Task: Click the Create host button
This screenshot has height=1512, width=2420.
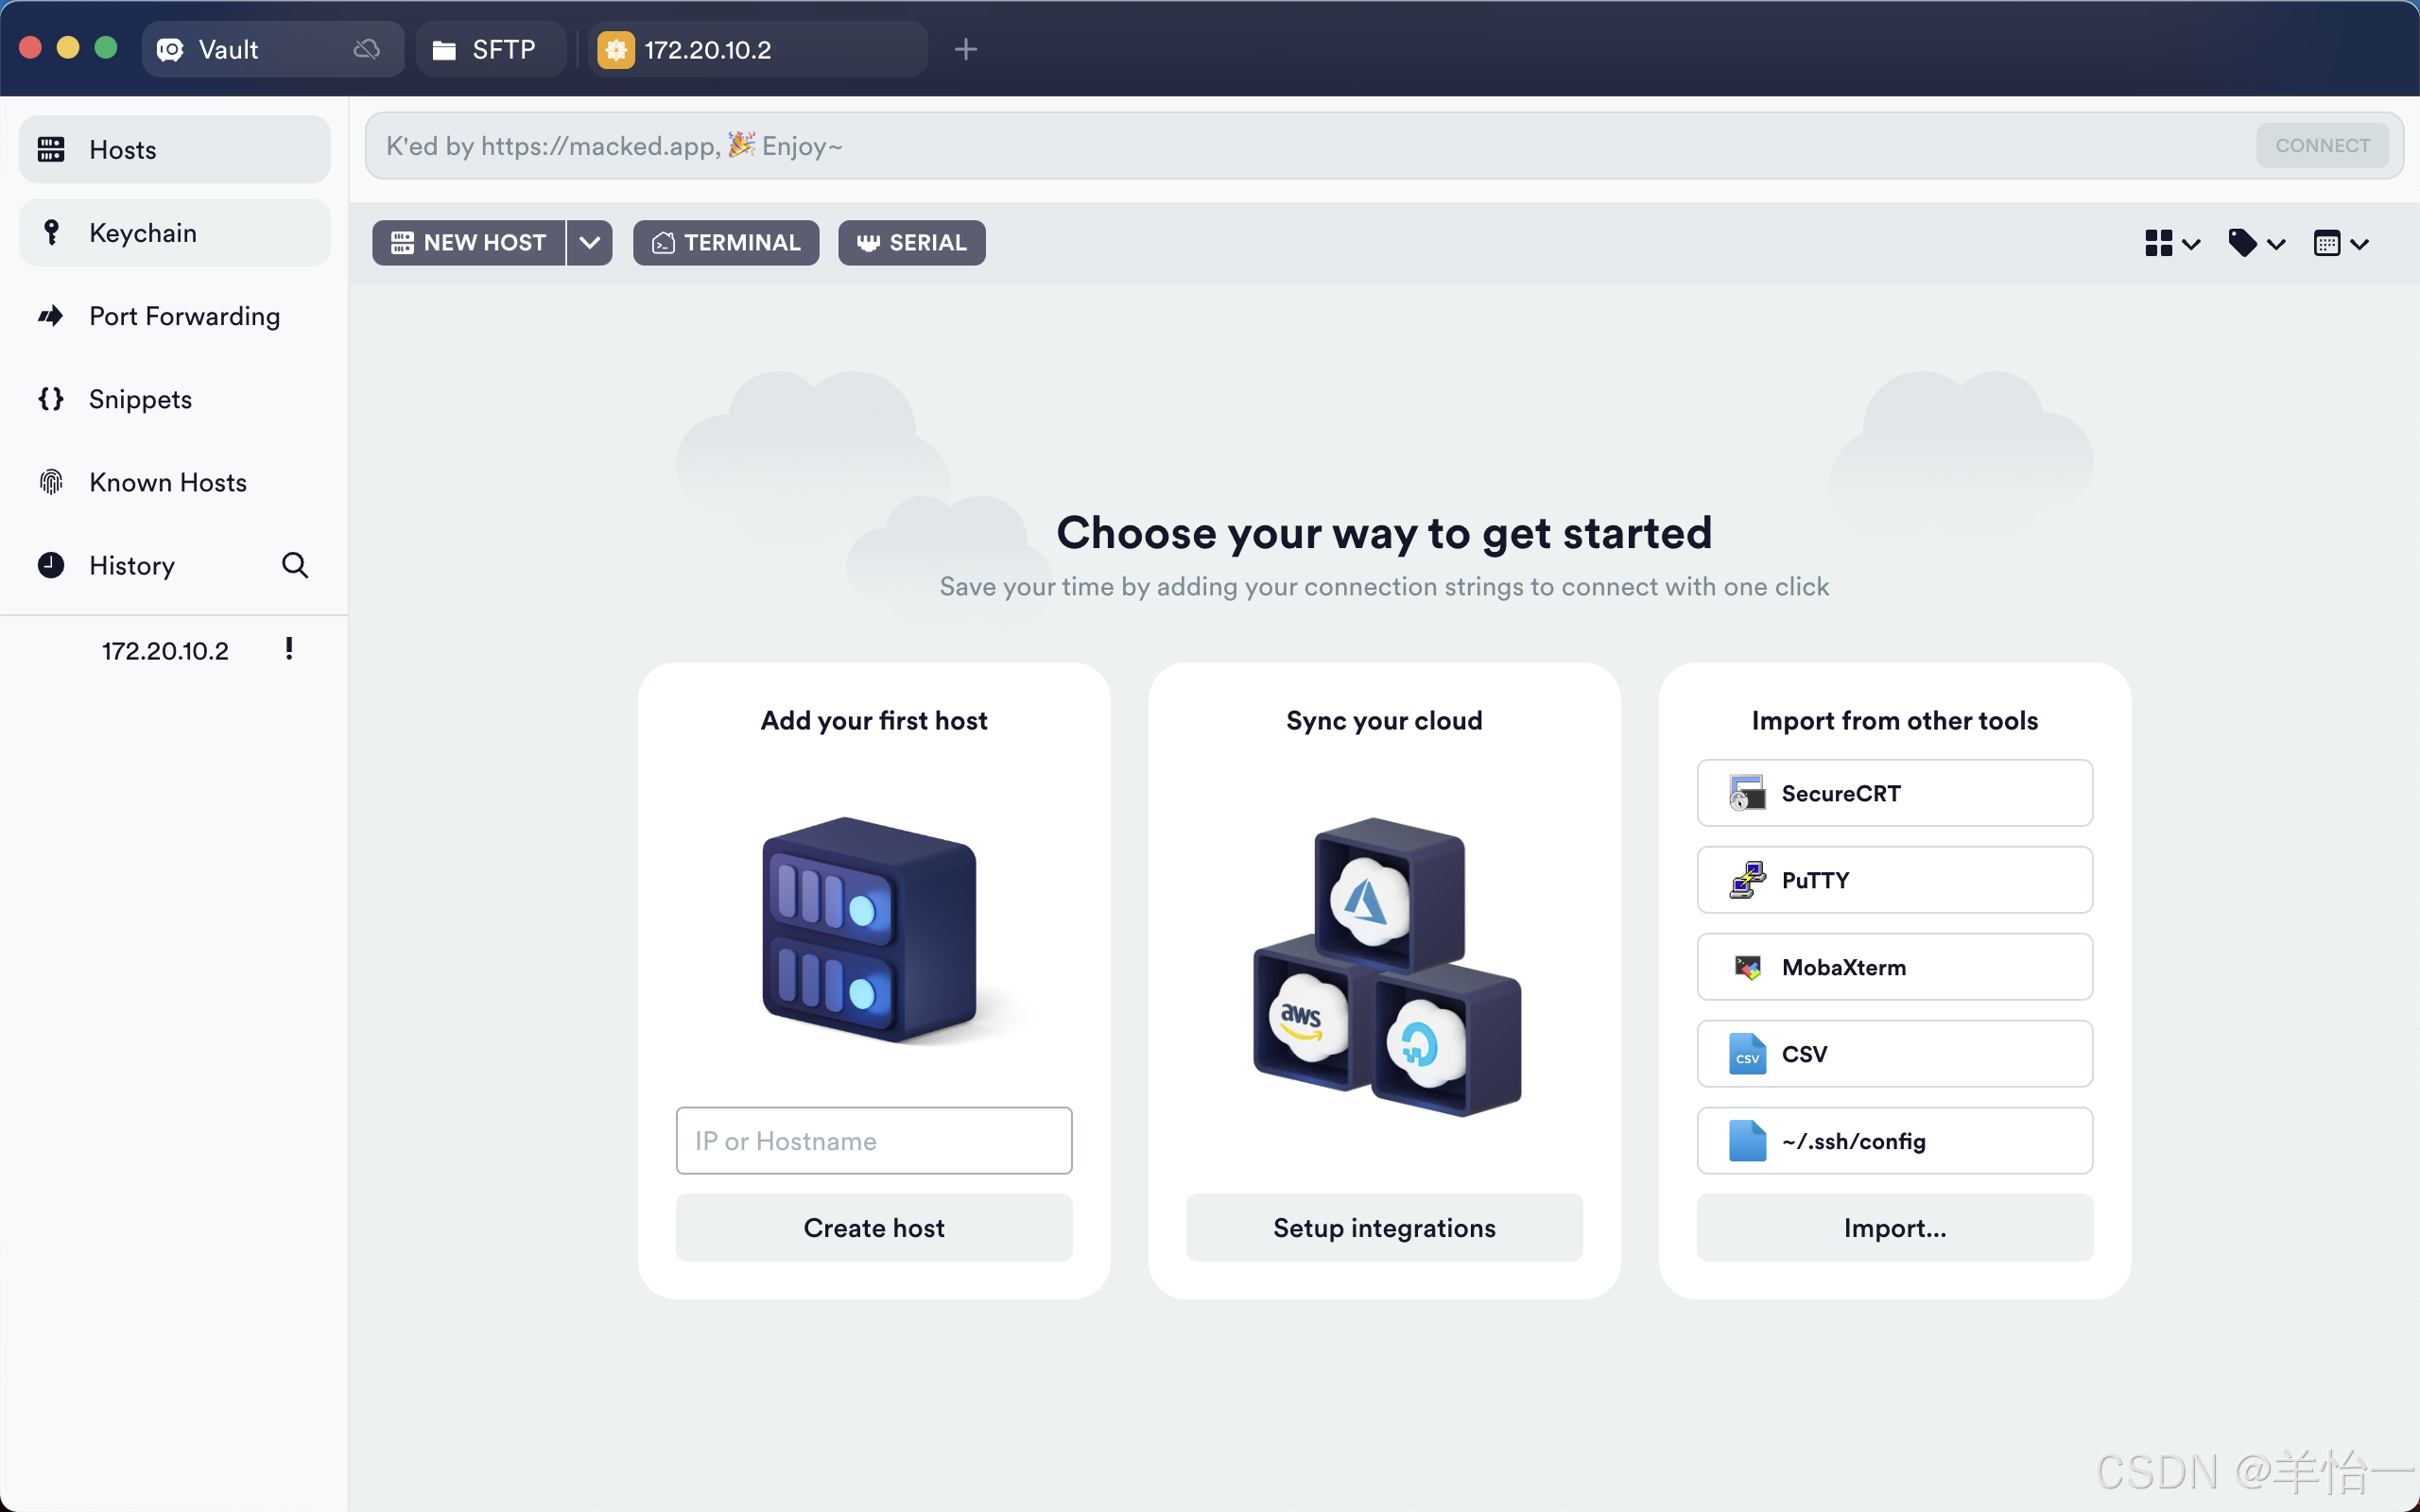Action: pyautogui.click(x=873, y=1227)
